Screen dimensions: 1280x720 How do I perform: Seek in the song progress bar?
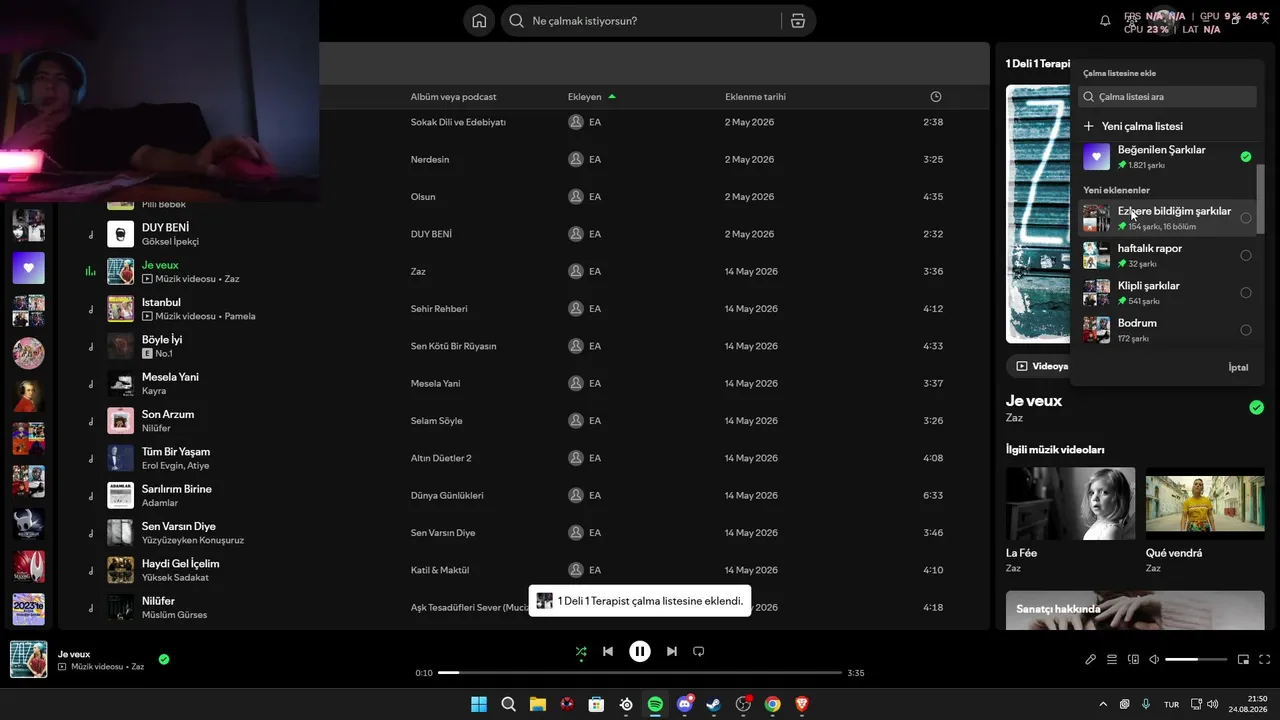pyautogui.click(x=640, y=673)
